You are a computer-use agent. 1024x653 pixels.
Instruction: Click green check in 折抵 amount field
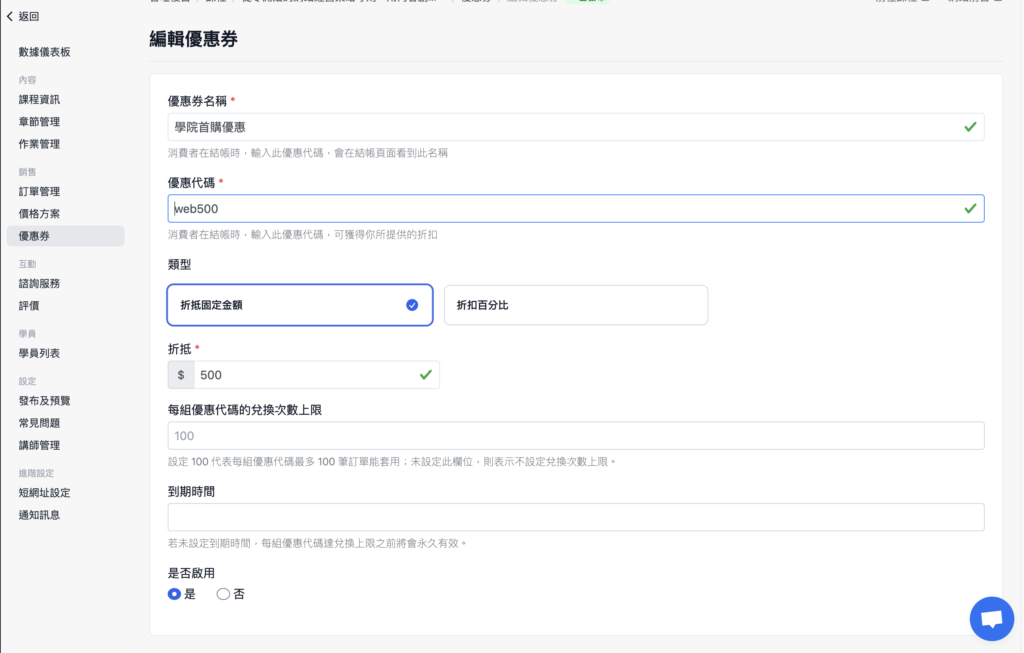(x=426, y=375)
